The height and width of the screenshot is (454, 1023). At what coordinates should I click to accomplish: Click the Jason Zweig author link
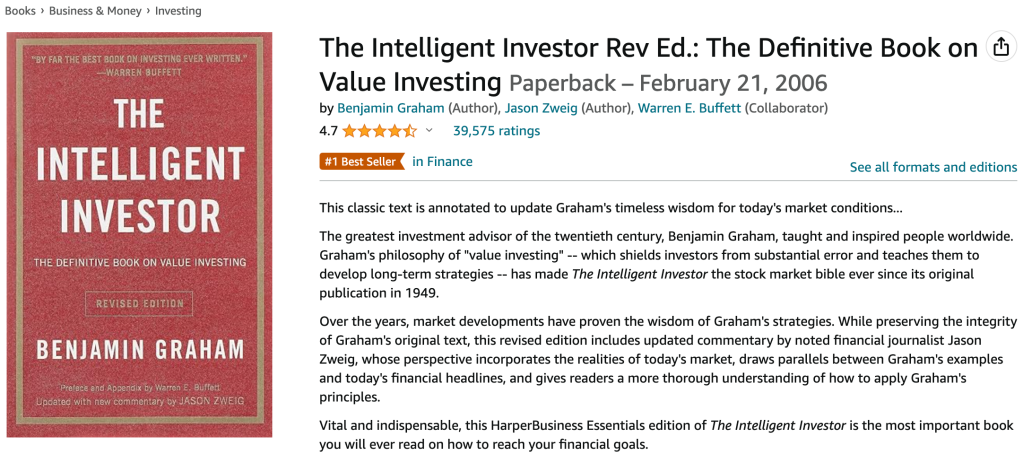[542, 108]
